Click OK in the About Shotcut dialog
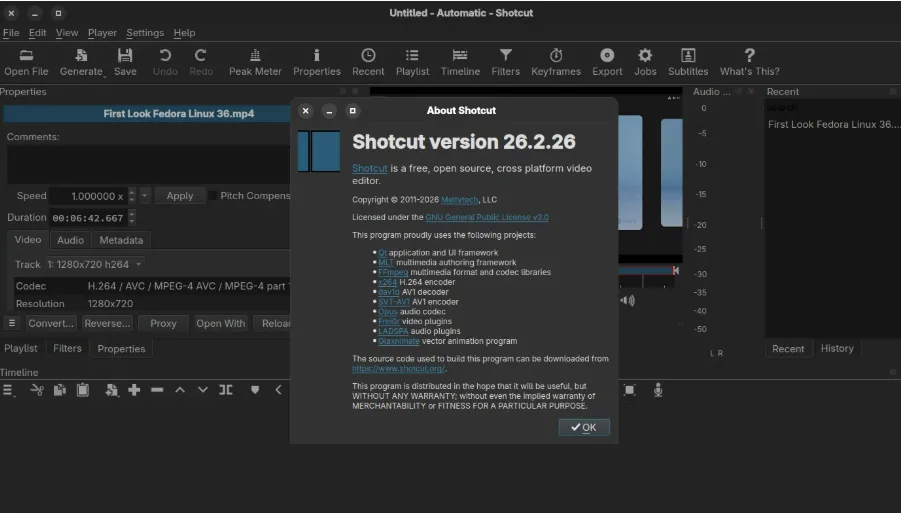901x514 pixels. pyautogui.click(x=584, y=427)
